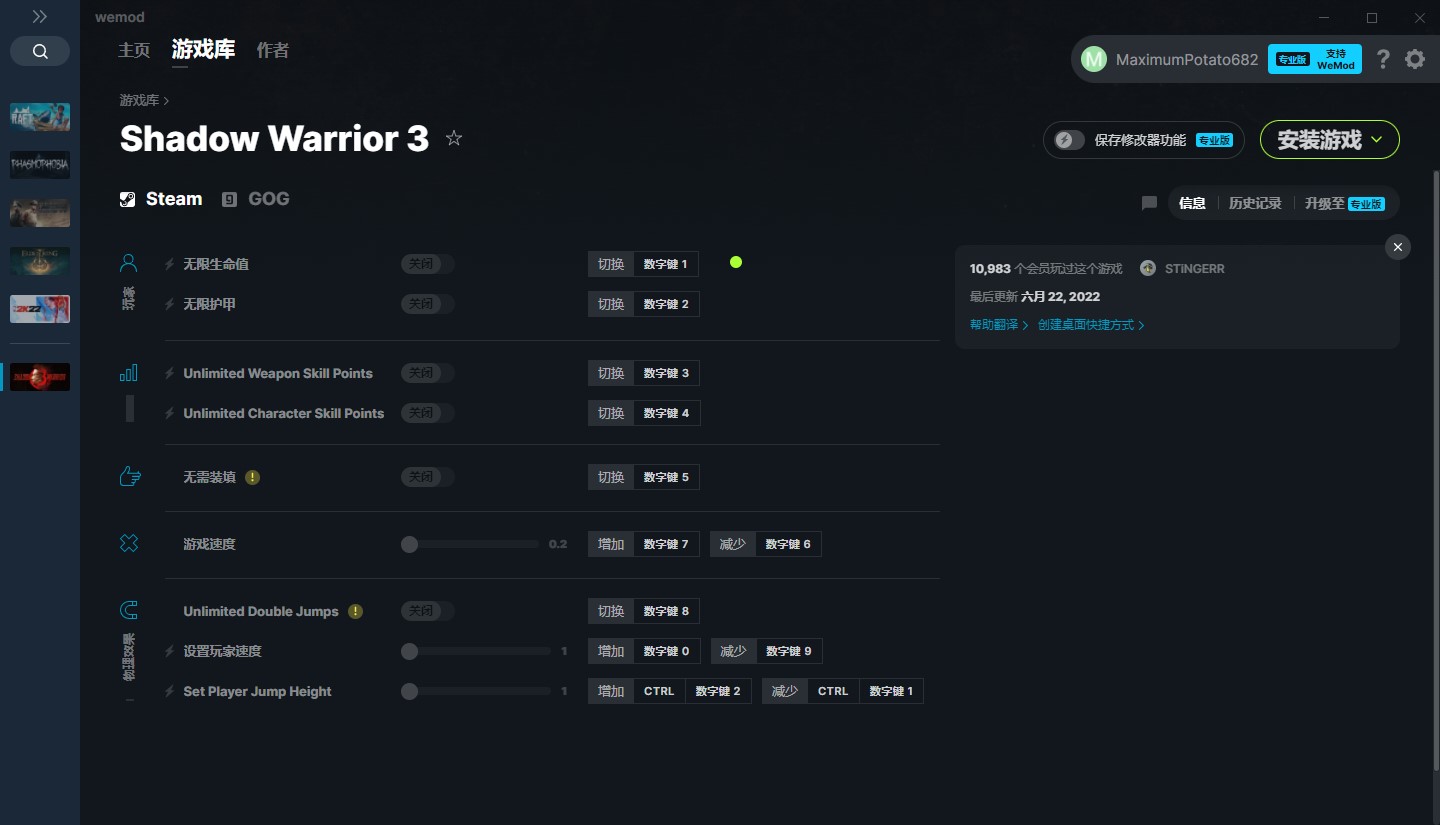The image size is (1440, 825).
Task: Toggle Unlimited Character Skill Points switch
Action: tap(427, 413)
